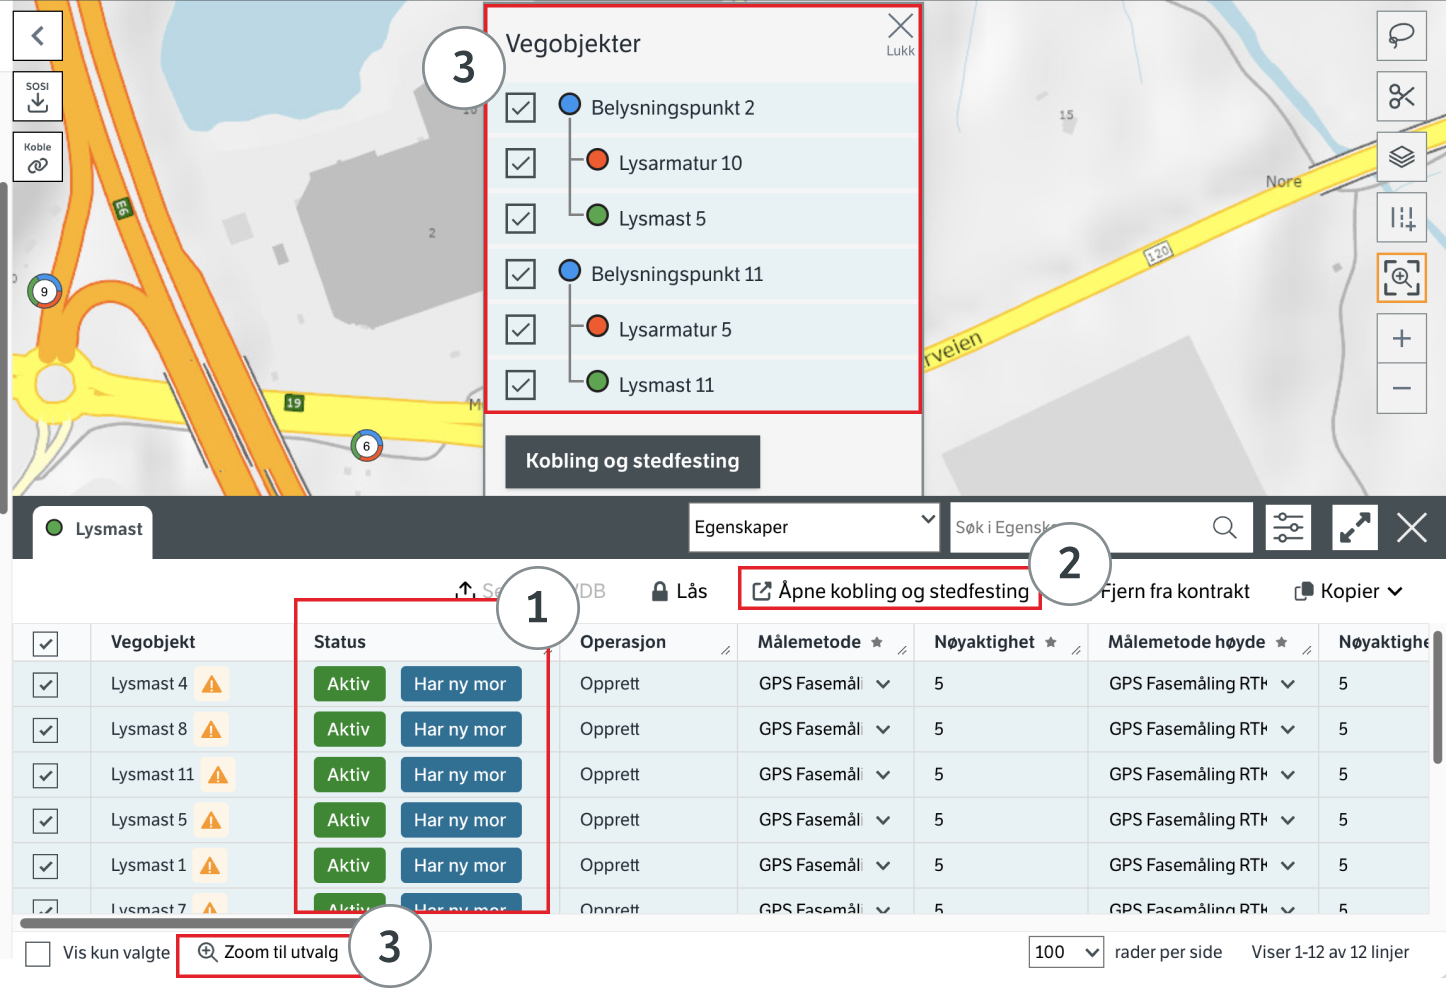Image resolution: width=1446 pixels, height=988 pixels.
Task: Click the zoom-to-area magnifier icon
Action: tap(1401, 277)
